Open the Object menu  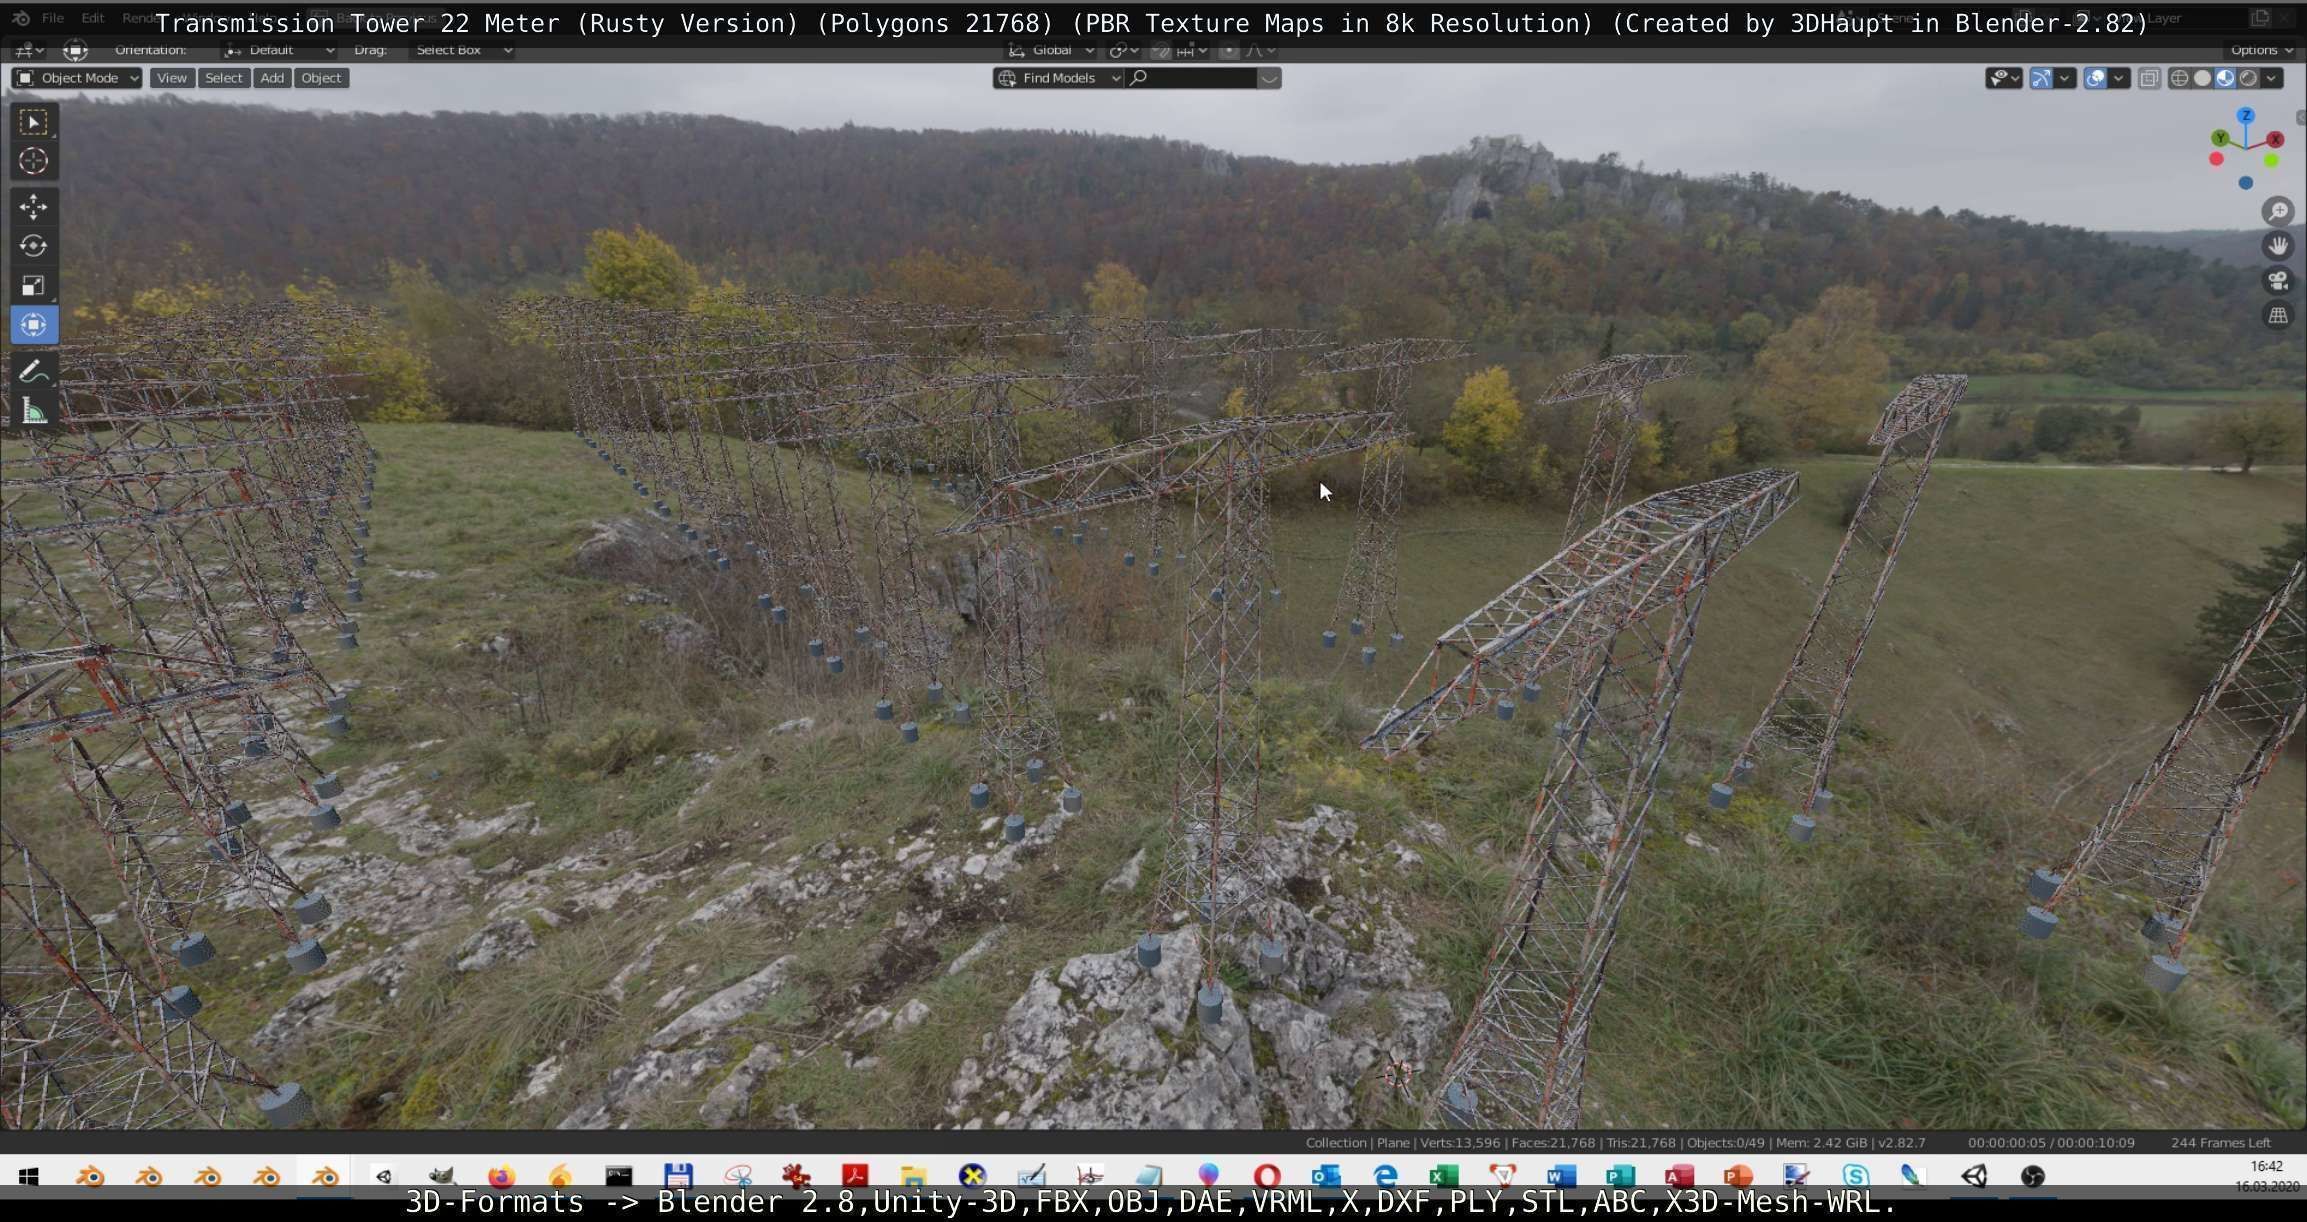click(x=321, y=78)
